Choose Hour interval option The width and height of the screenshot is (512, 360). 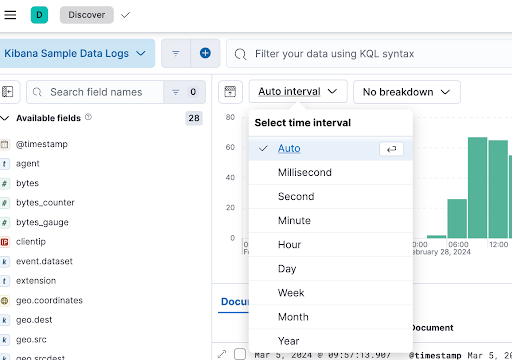331,245
